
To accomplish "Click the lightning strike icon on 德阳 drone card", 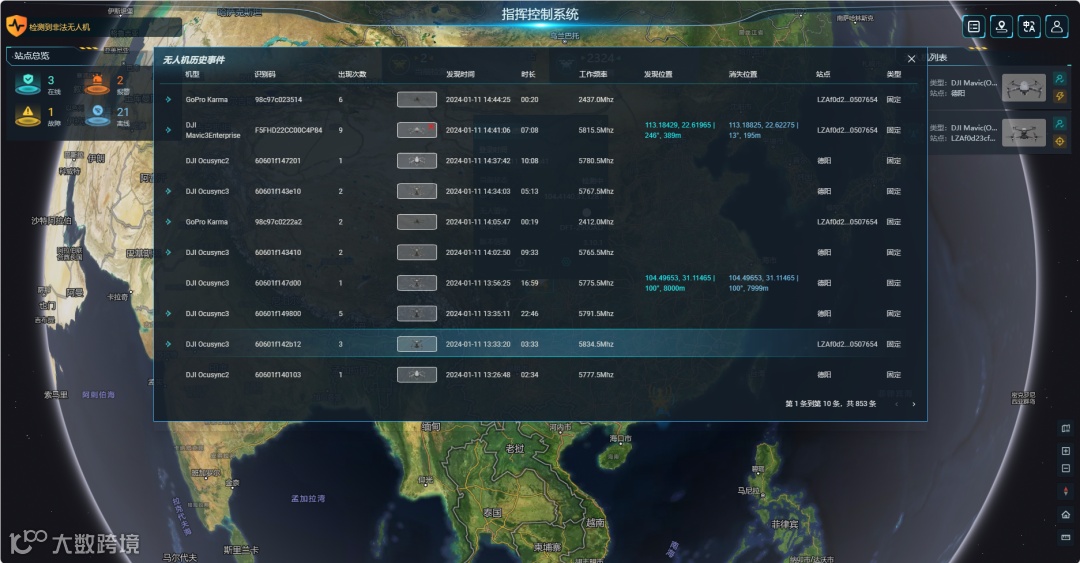I will tap(1059, 96).
